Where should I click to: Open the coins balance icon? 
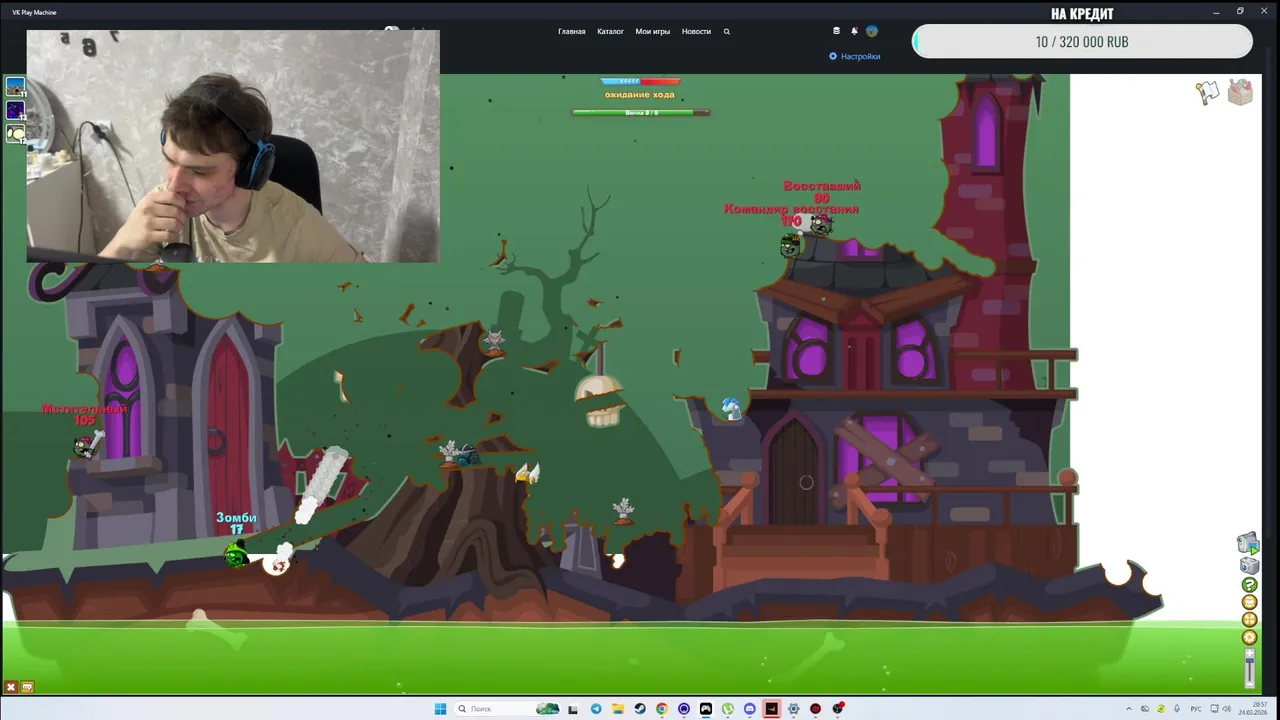(836, 31)
